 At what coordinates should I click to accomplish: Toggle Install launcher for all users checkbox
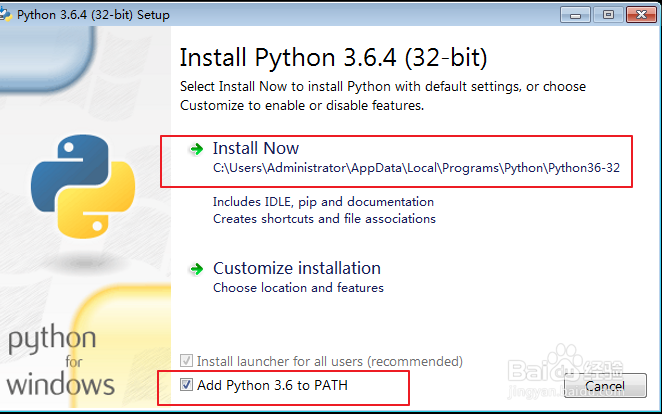pyautogui.click(x=187, y=361)
